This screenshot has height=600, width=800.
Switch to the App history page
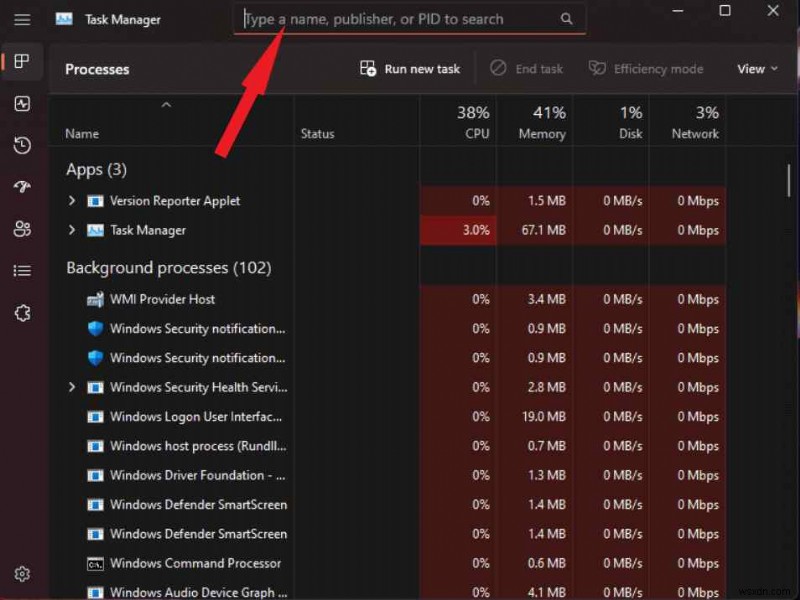(22, 145)
